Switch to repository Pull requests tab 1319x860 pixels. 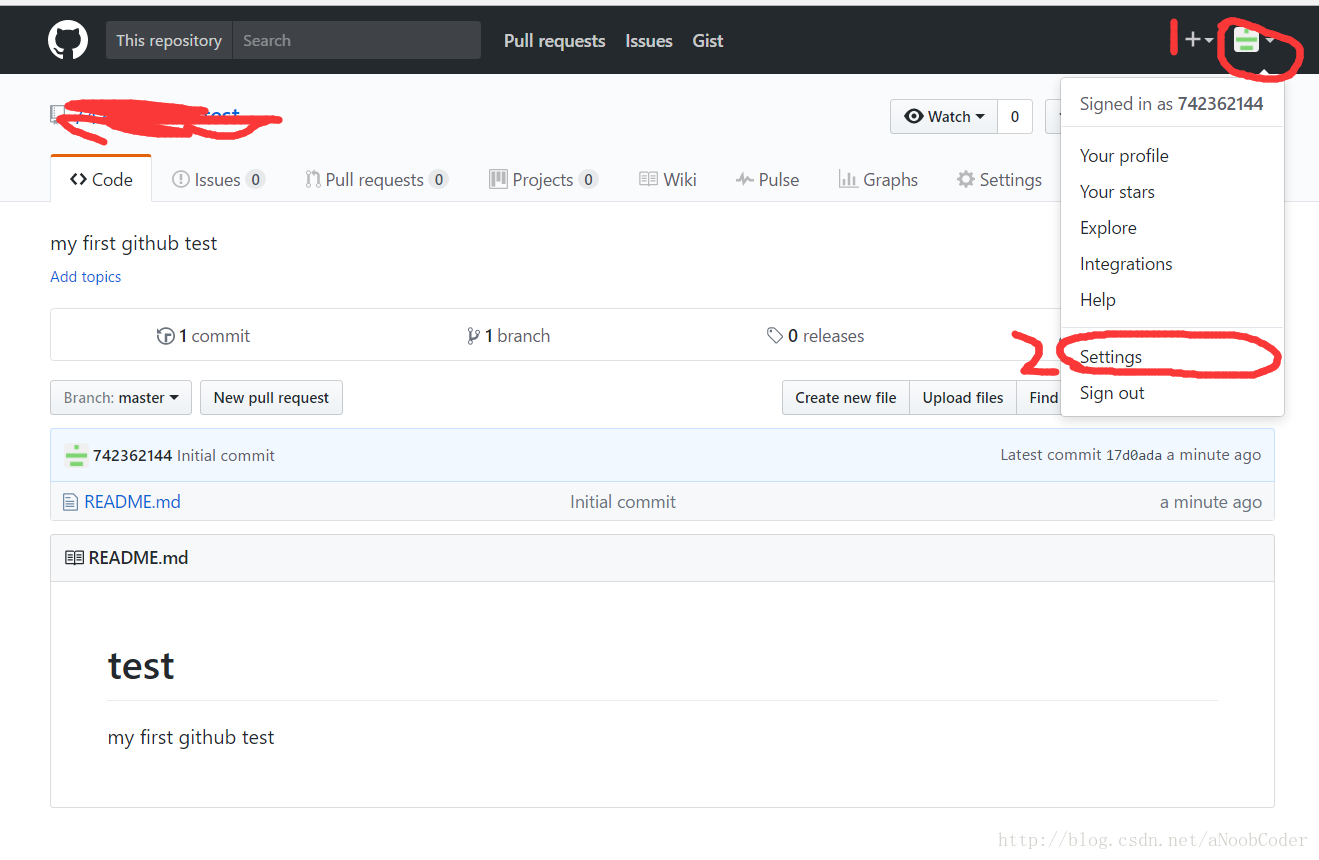376,180
